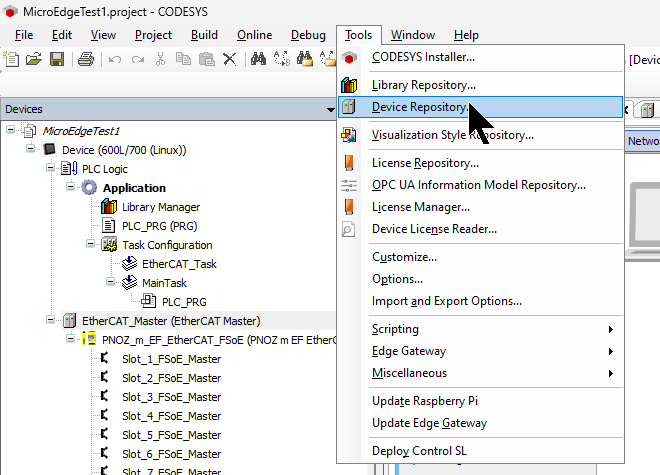Click the Device License Reader magnifier icon

(x=348, y=229)
